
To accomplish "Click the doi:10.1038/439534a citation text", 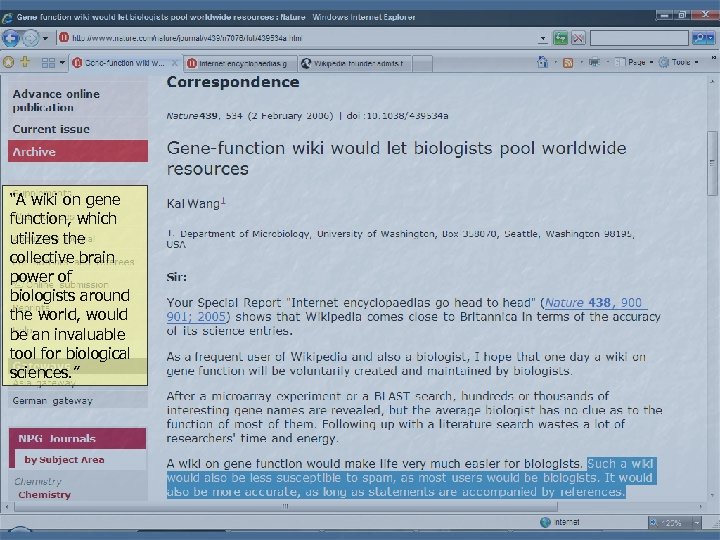I will (x=398, y=116).
